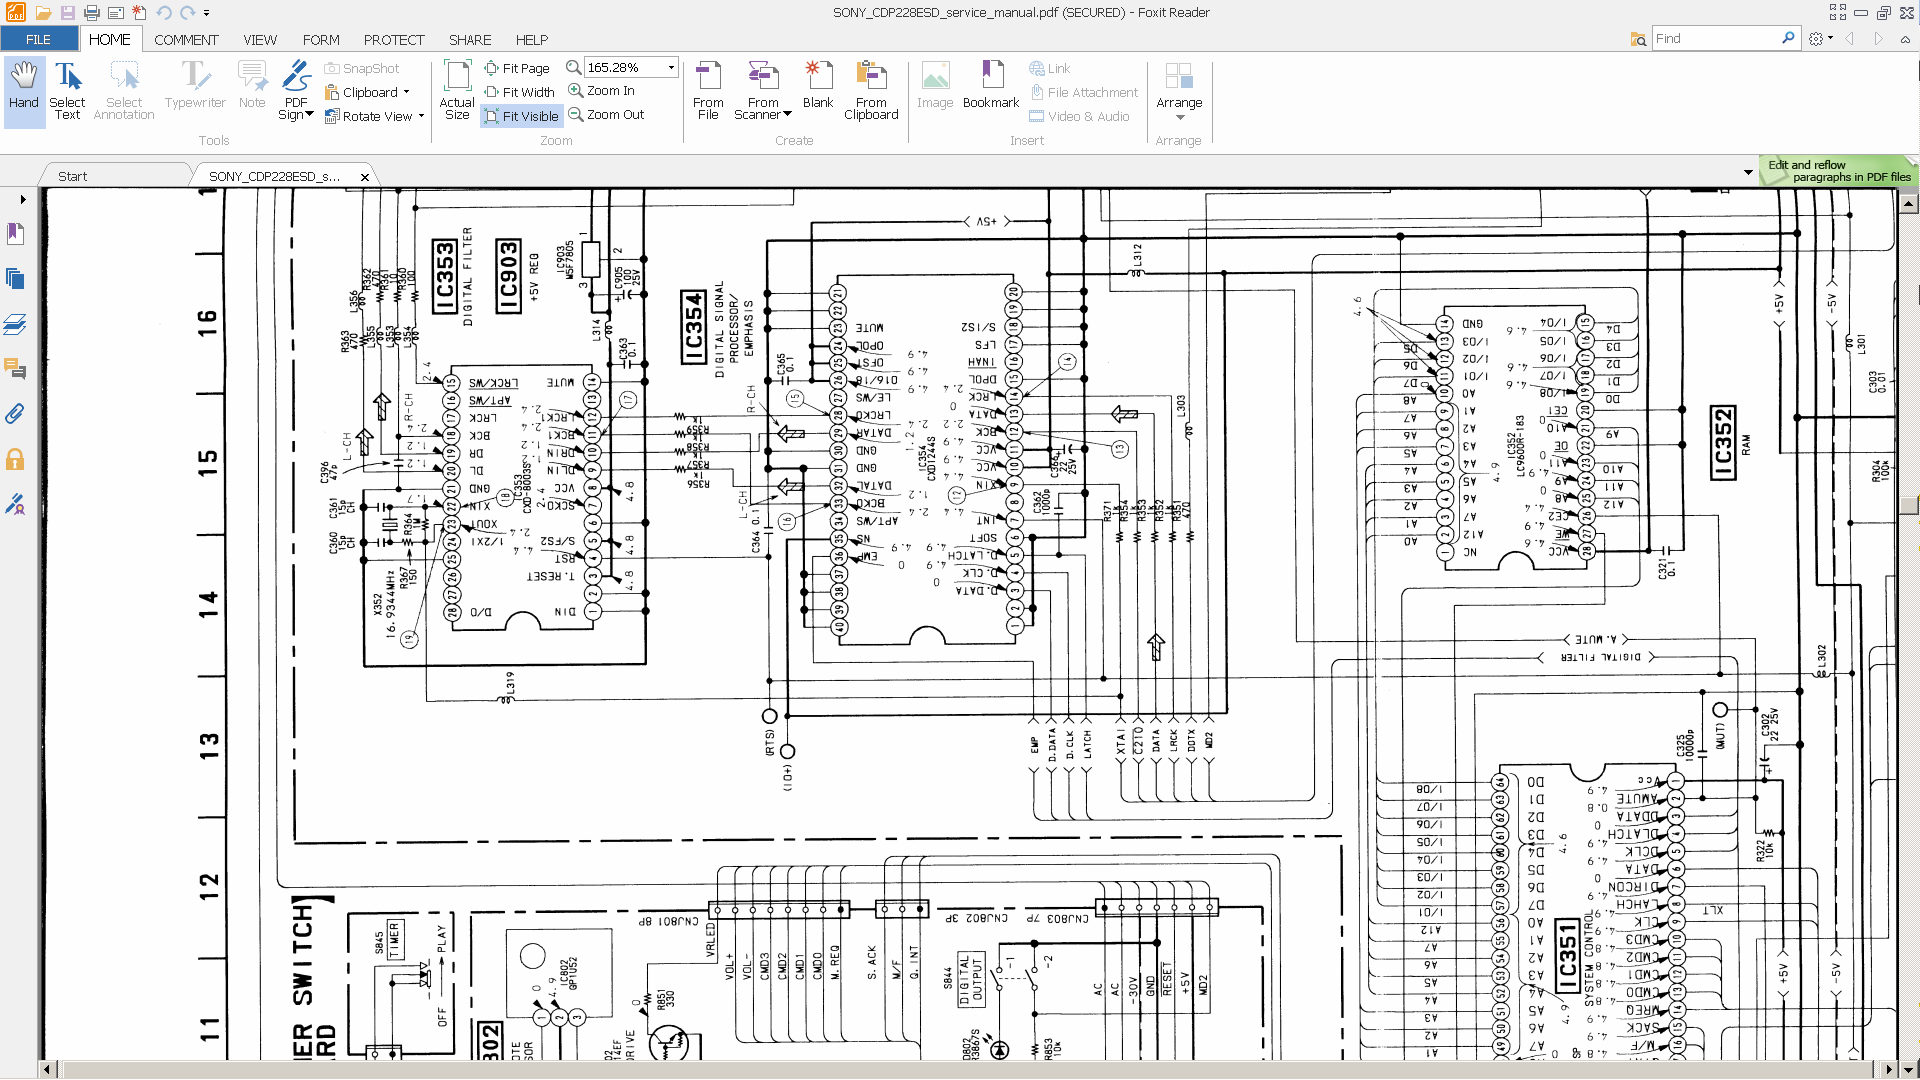Take a SnapShot of the page

point(362,68)
